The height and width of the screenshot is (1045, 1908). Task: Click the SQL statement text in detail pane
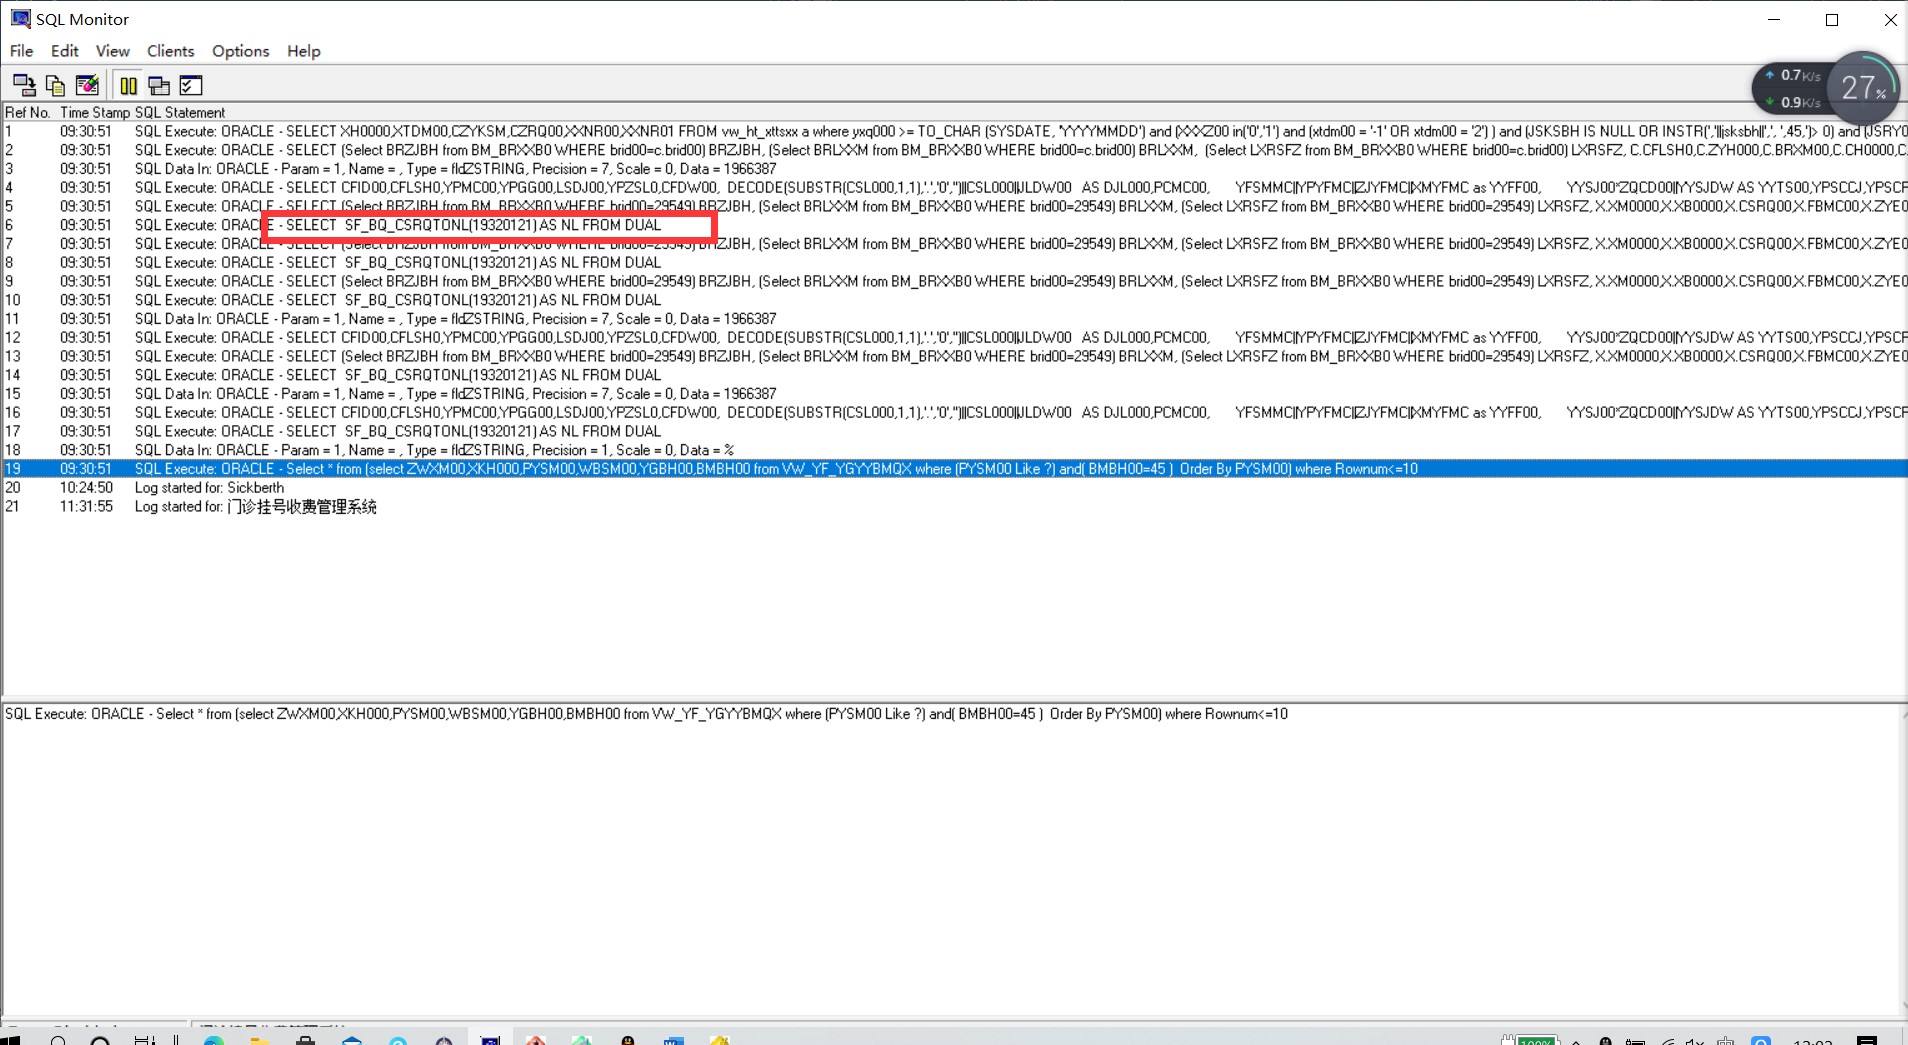point(646,714)
